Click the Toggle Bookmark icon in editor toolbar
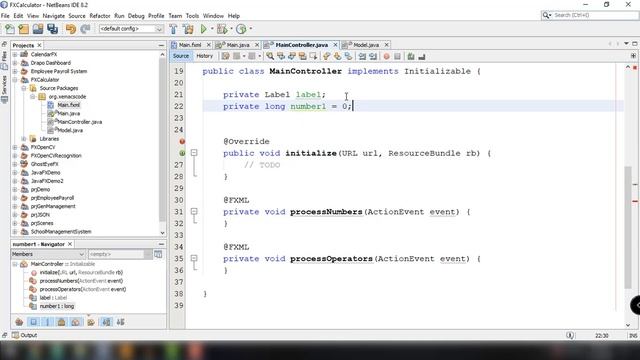Image resolution: width=640 pixels, height=360 pixels. pyautogui.click(x=348, y=56)
